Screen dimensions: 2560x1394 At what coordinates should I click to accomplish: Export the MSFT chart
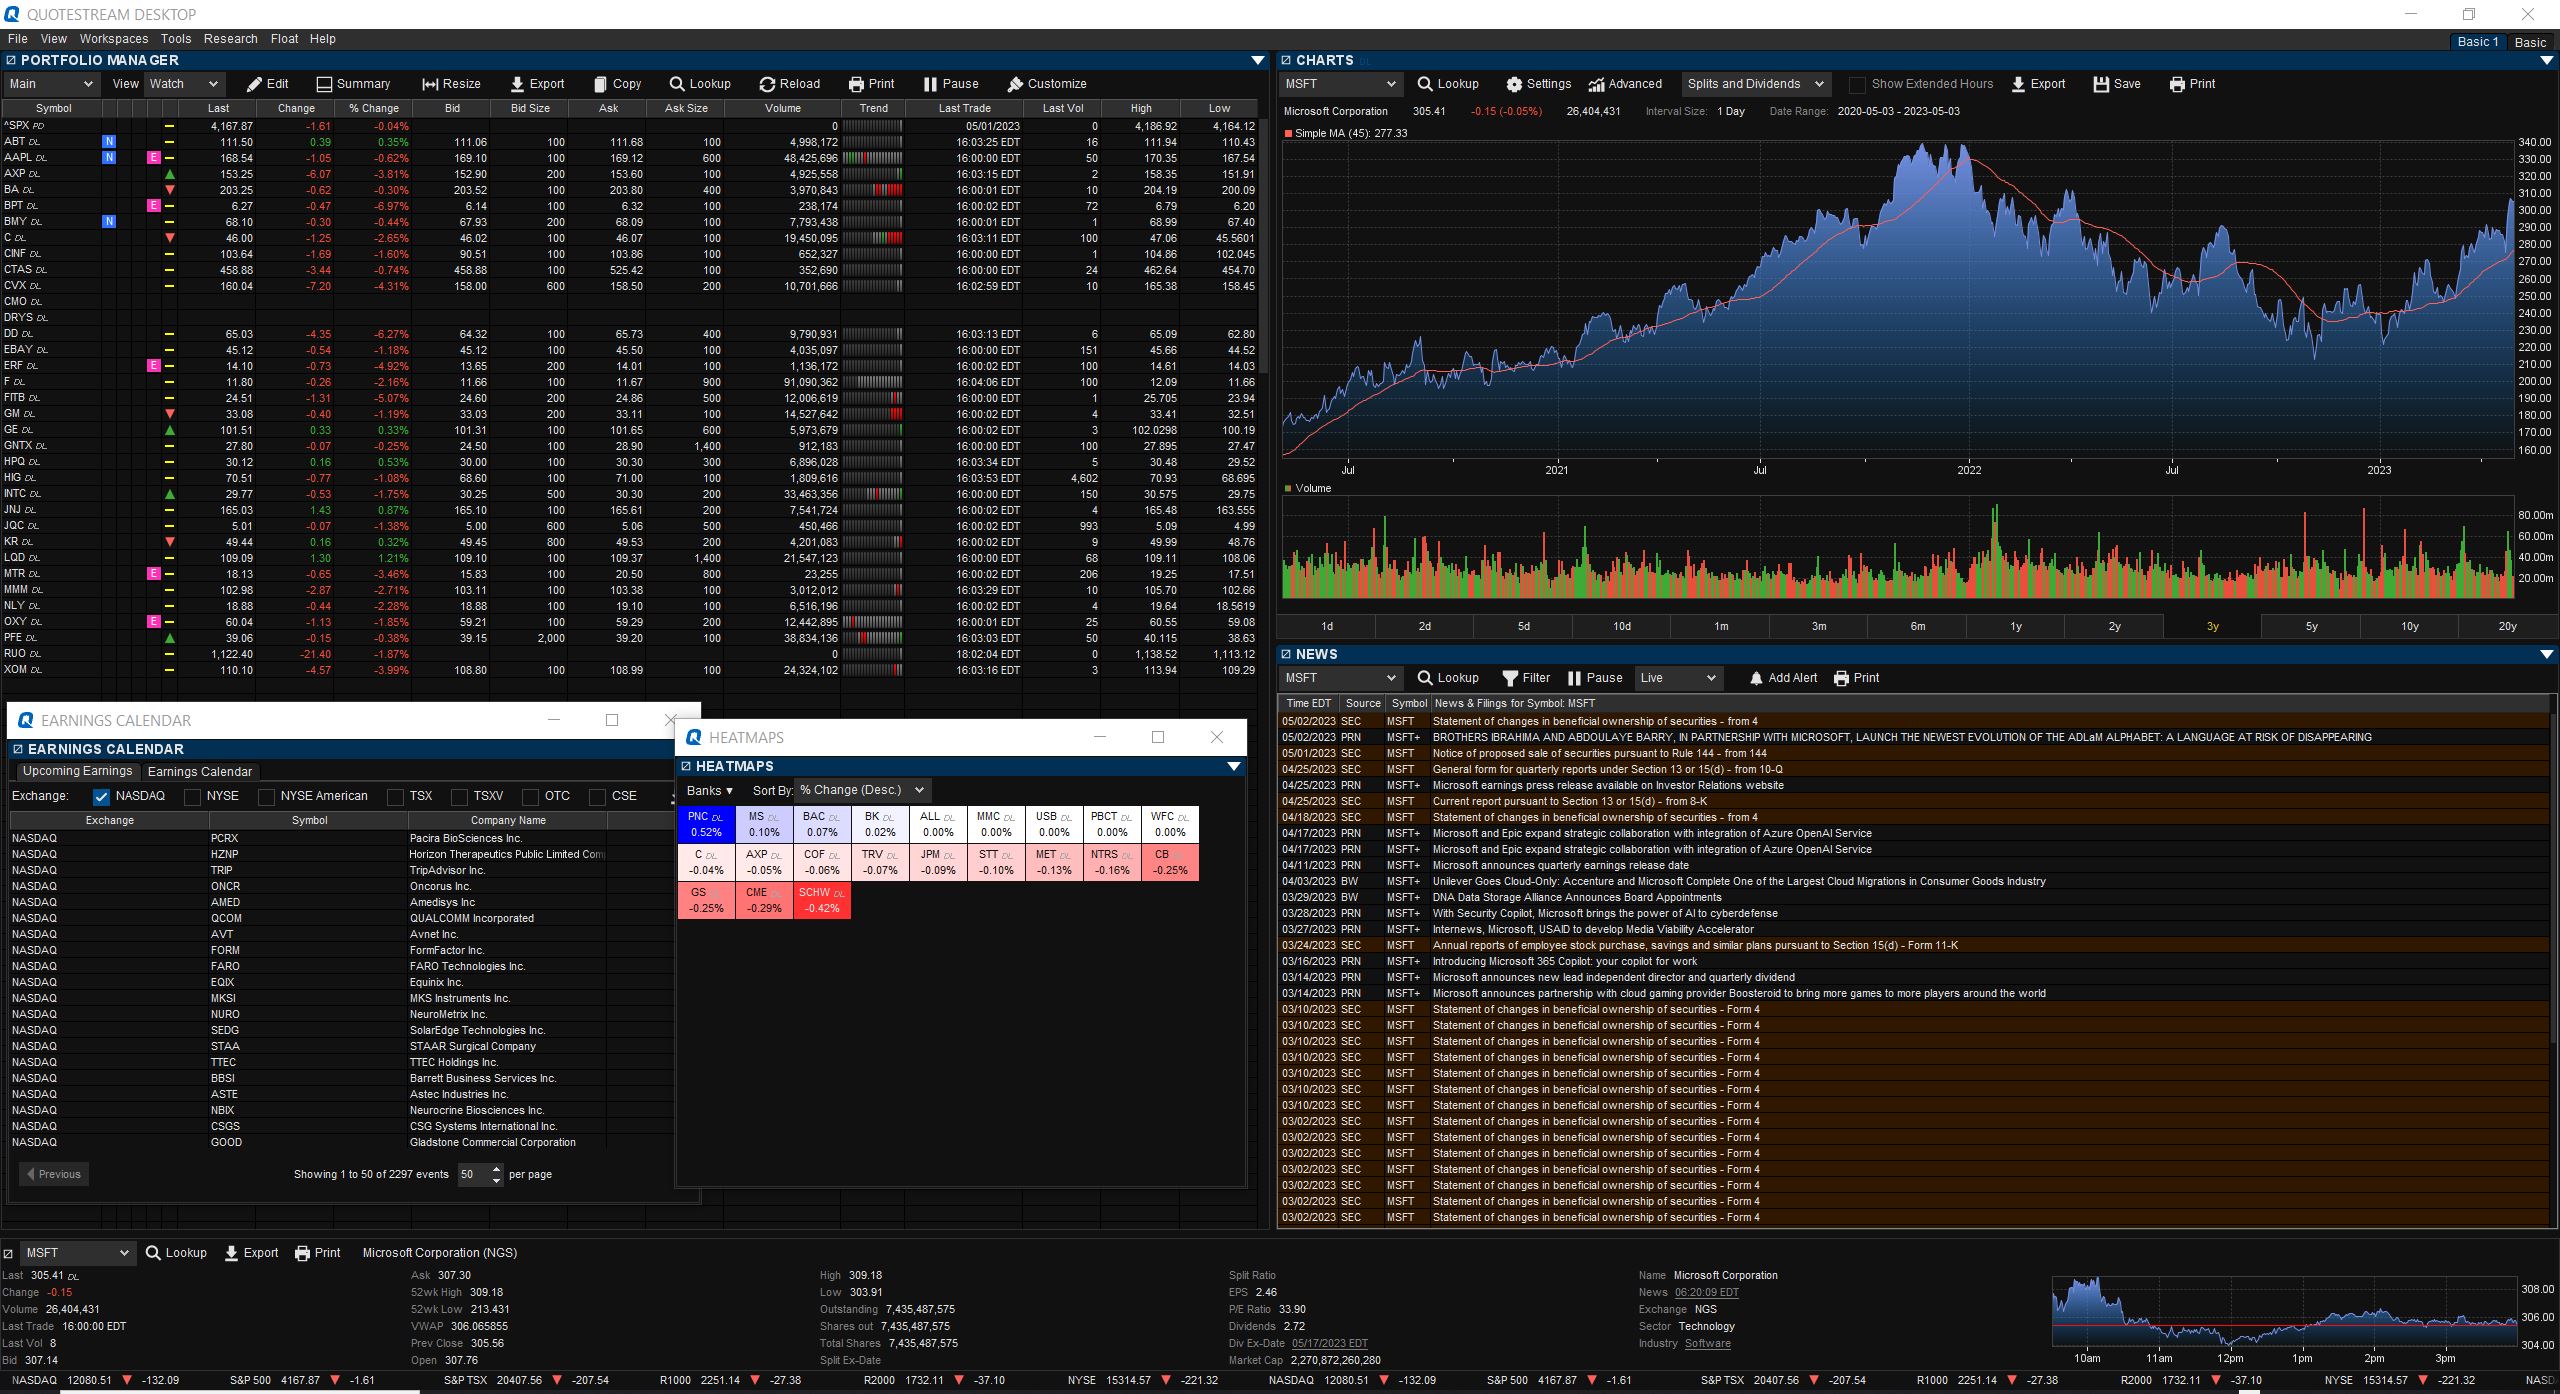(2038, 84)
